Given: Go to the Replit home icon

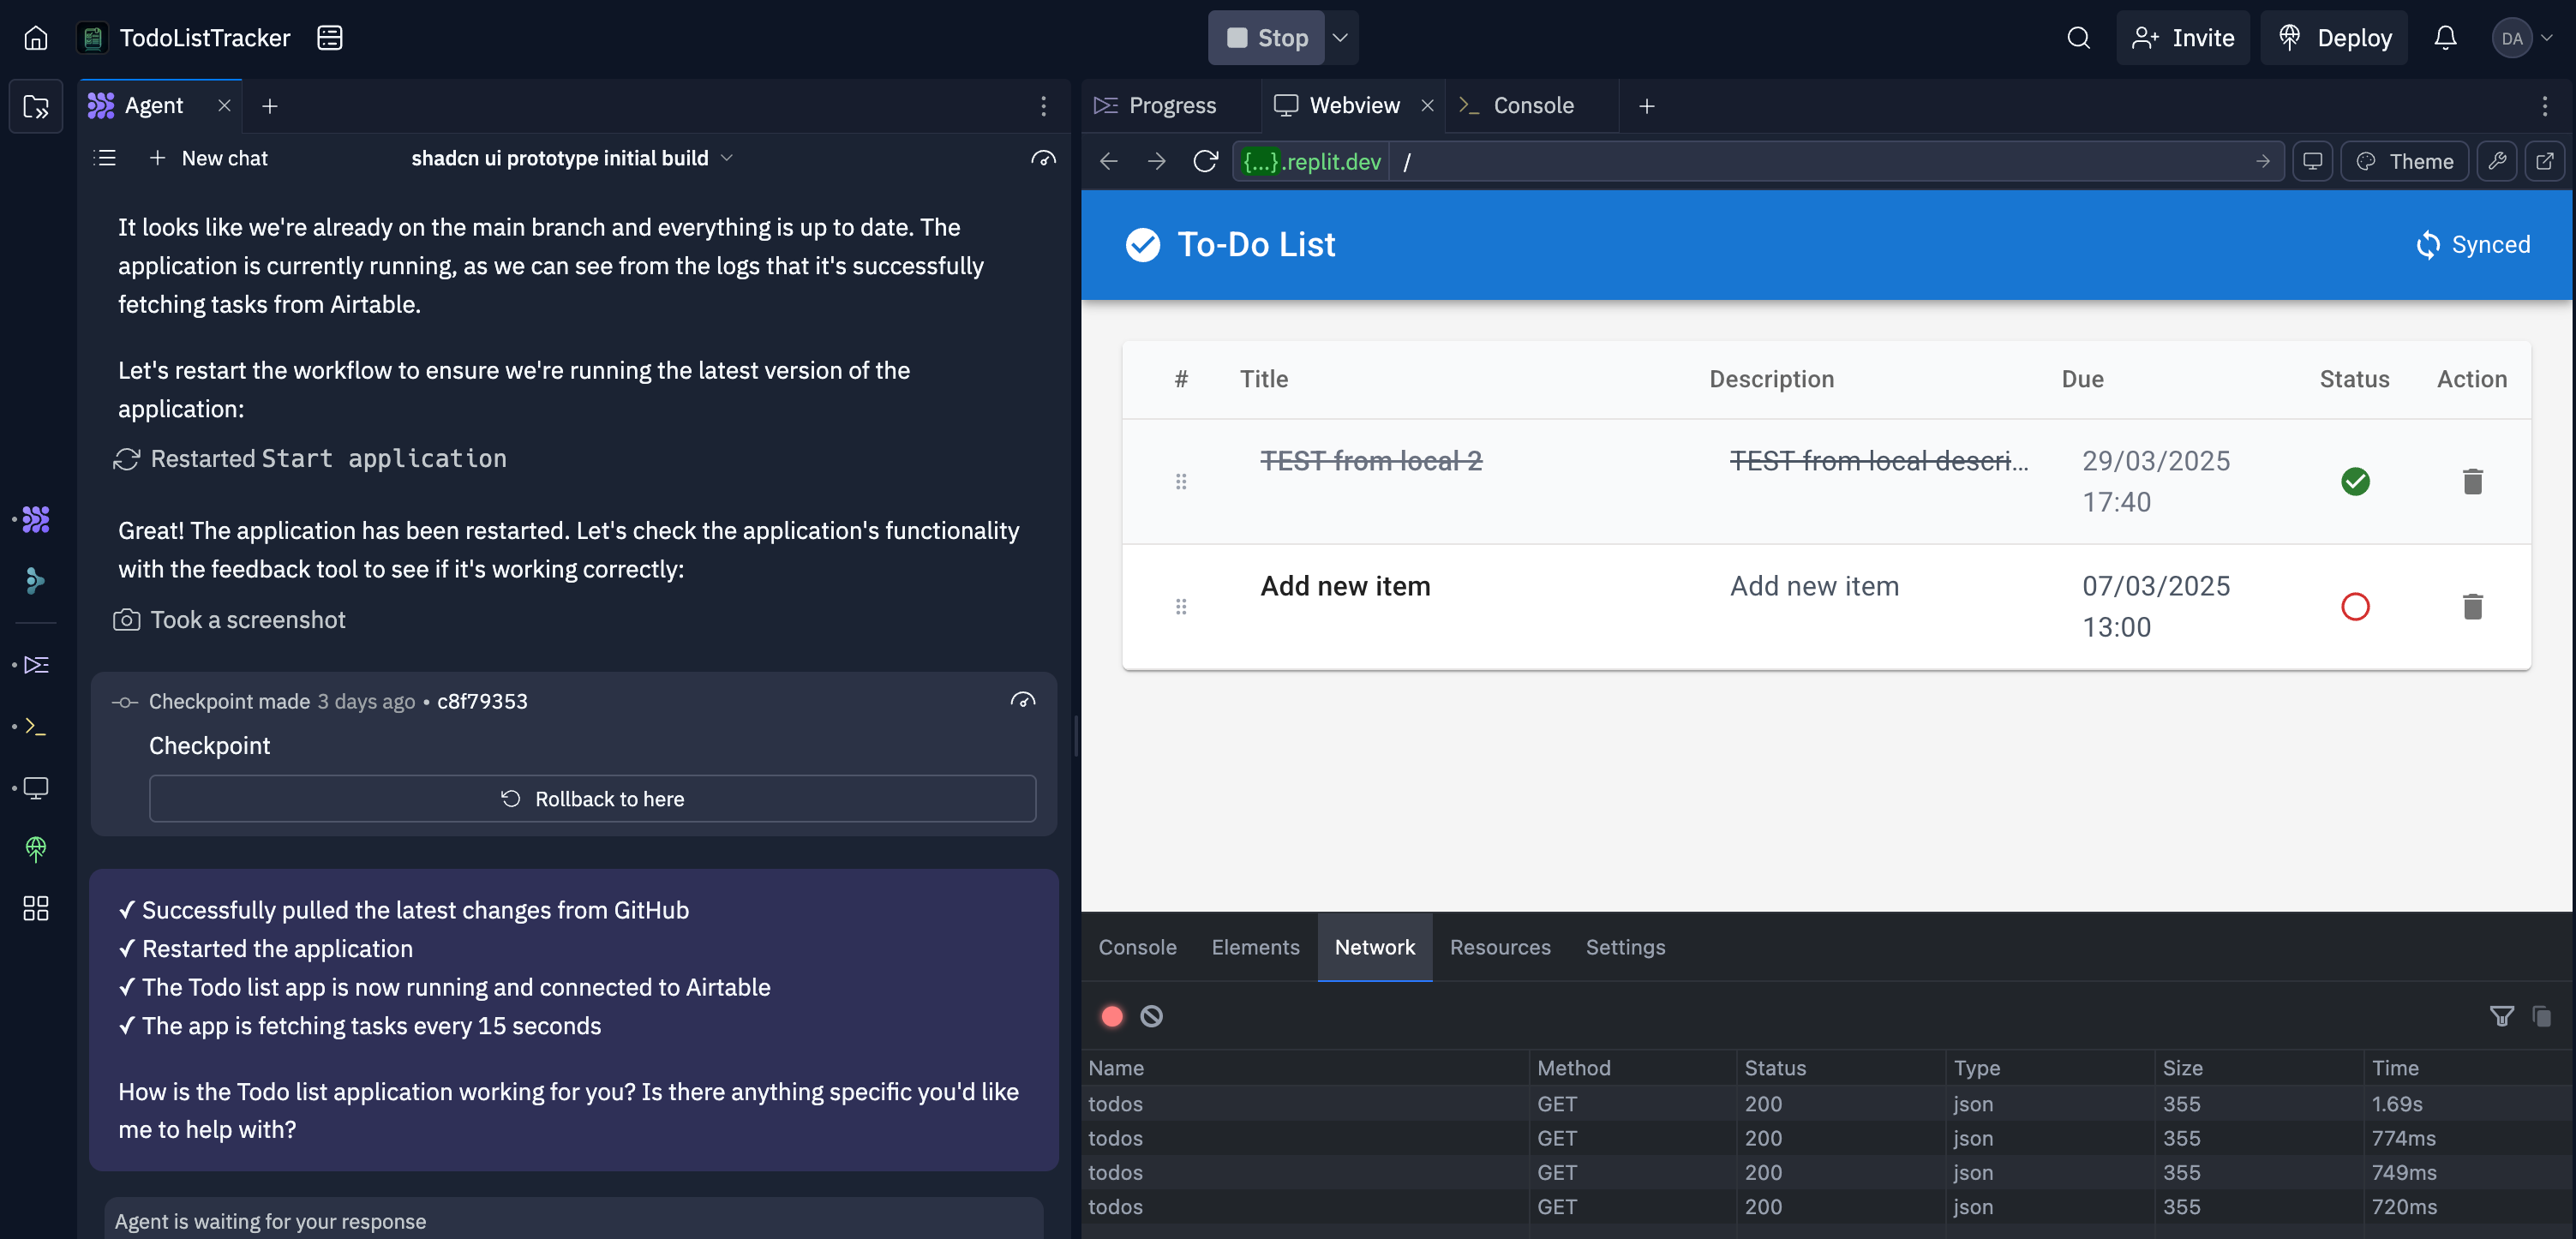Looking at the screenshot, I should point(36,38).
